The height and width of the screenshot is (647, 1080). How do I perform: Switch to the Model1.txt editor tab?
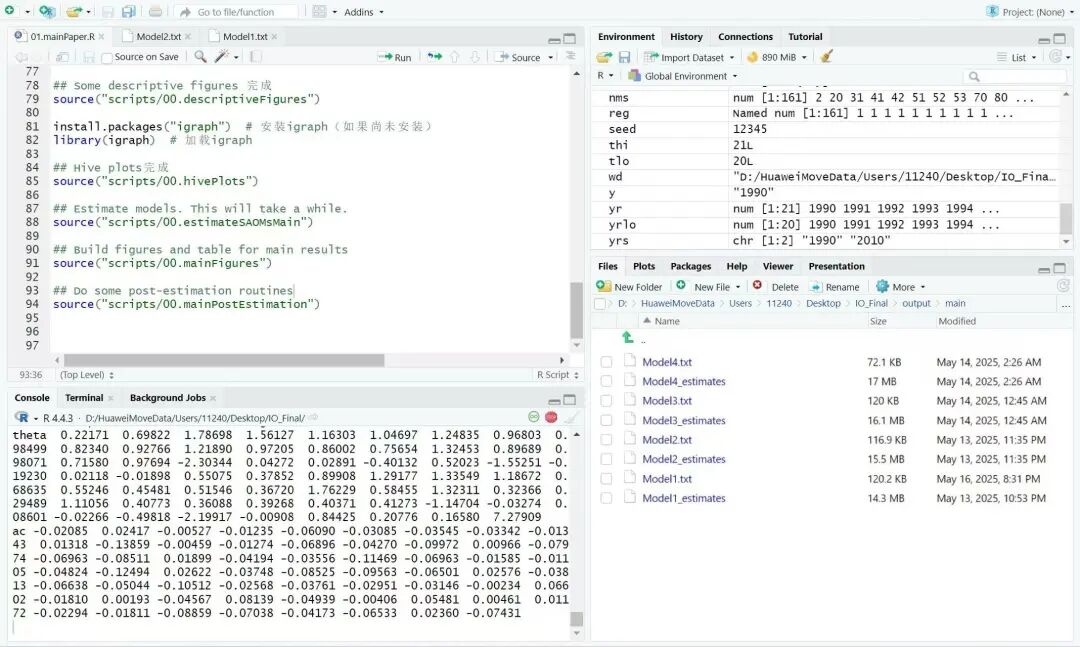click(x=245, y=37)
